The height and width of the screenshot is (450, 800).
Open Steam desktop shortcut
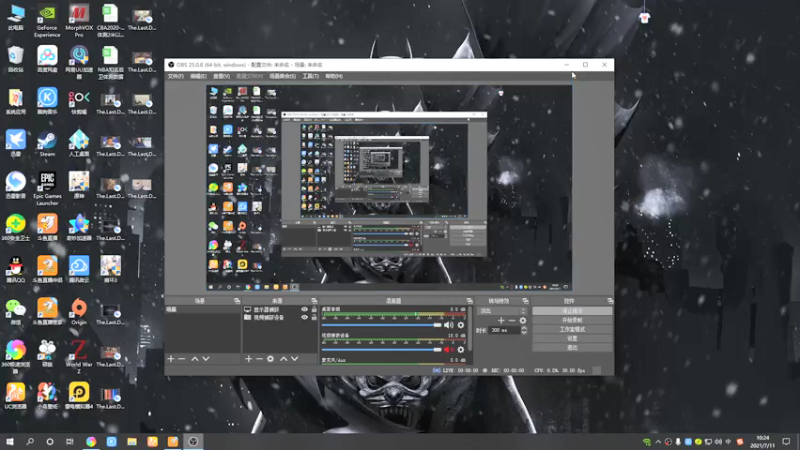[x=47, y=144]
